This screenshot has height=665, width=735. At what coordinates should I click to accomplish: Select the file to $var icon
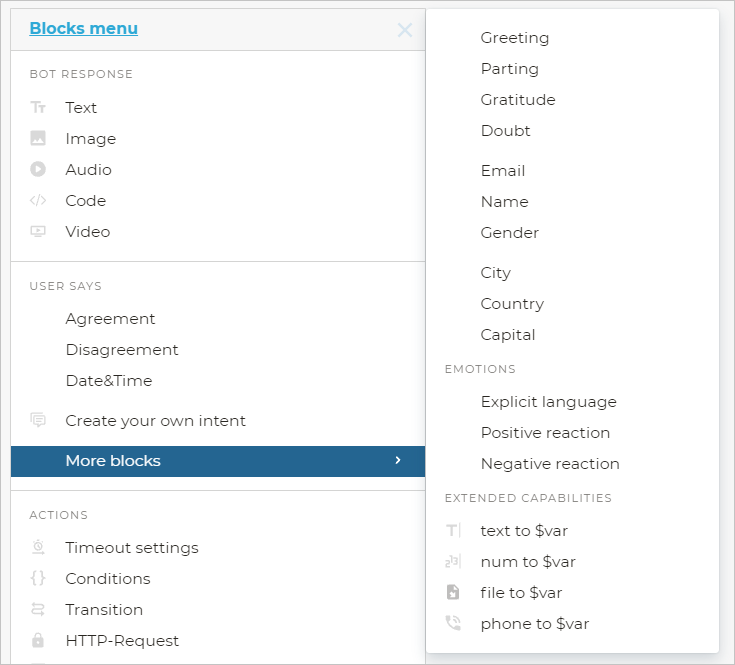click(453, 593)
